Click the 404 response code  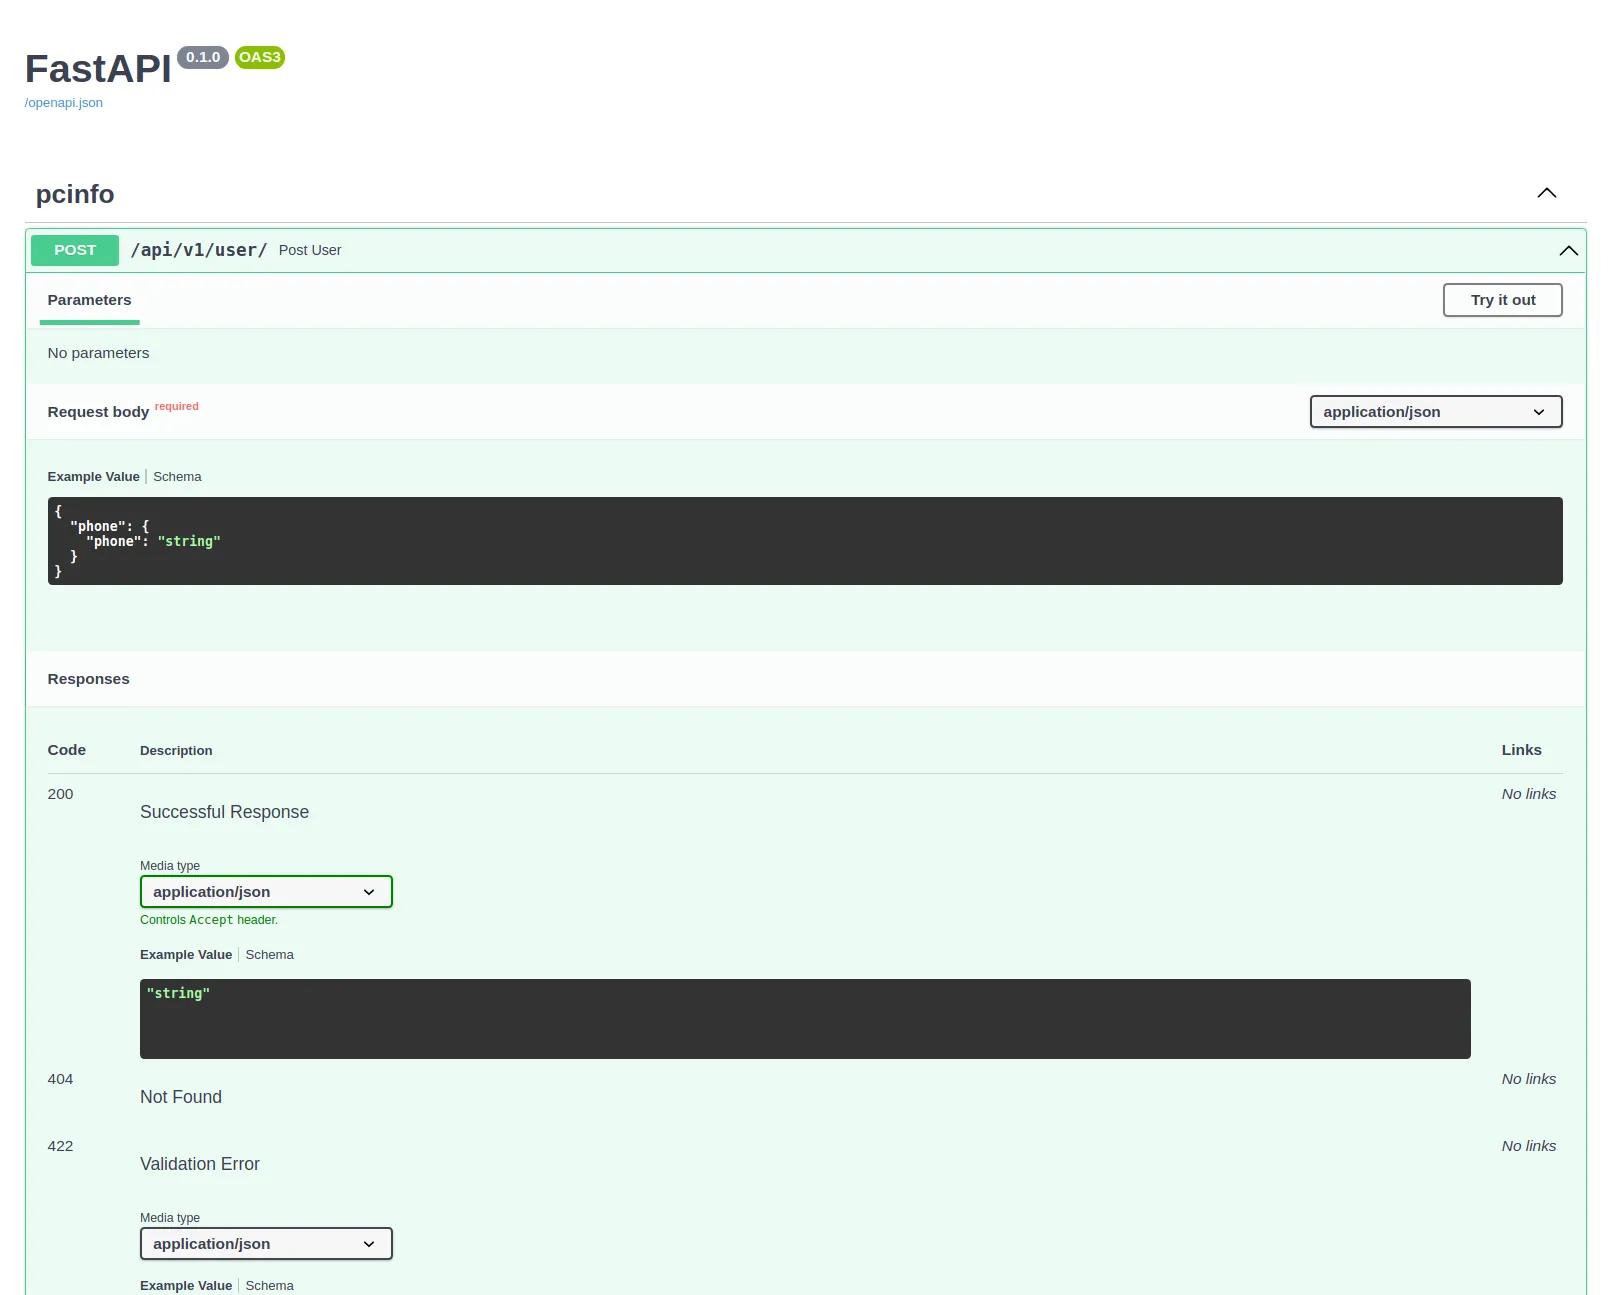click(x=60, y=1079)
